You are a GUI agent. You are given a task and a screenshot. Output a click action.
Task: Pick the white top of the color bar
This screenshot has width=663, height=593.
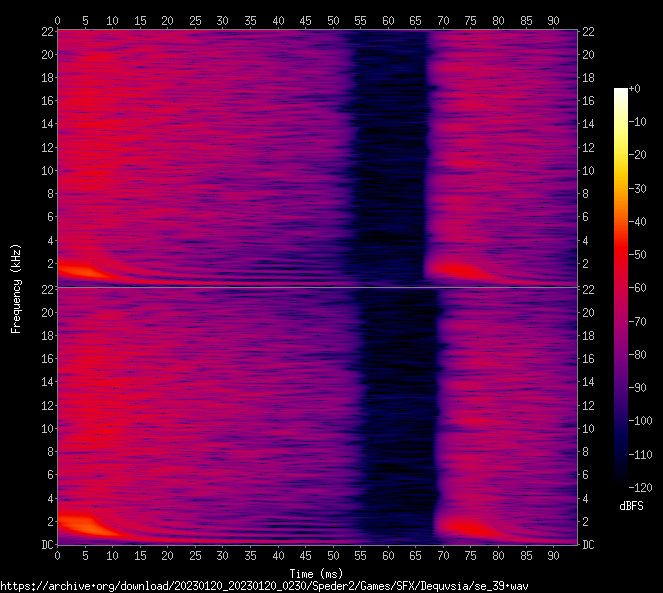coord(621,91)
